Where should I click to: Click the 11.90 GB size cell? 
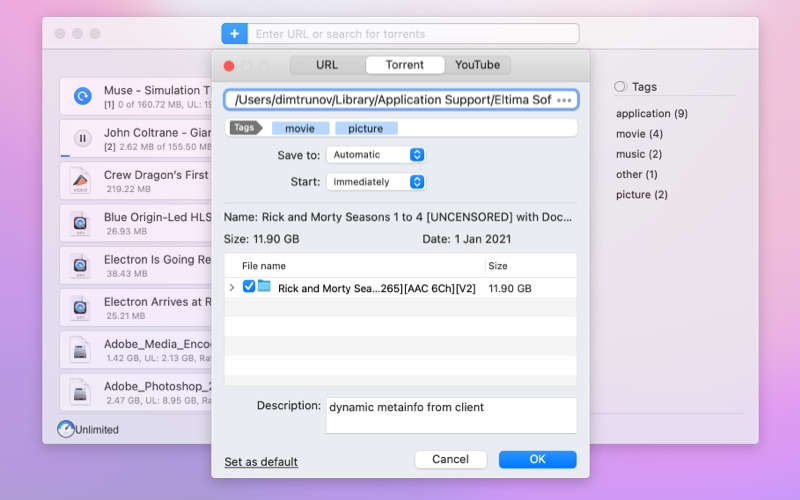click(x=510, y=288)
